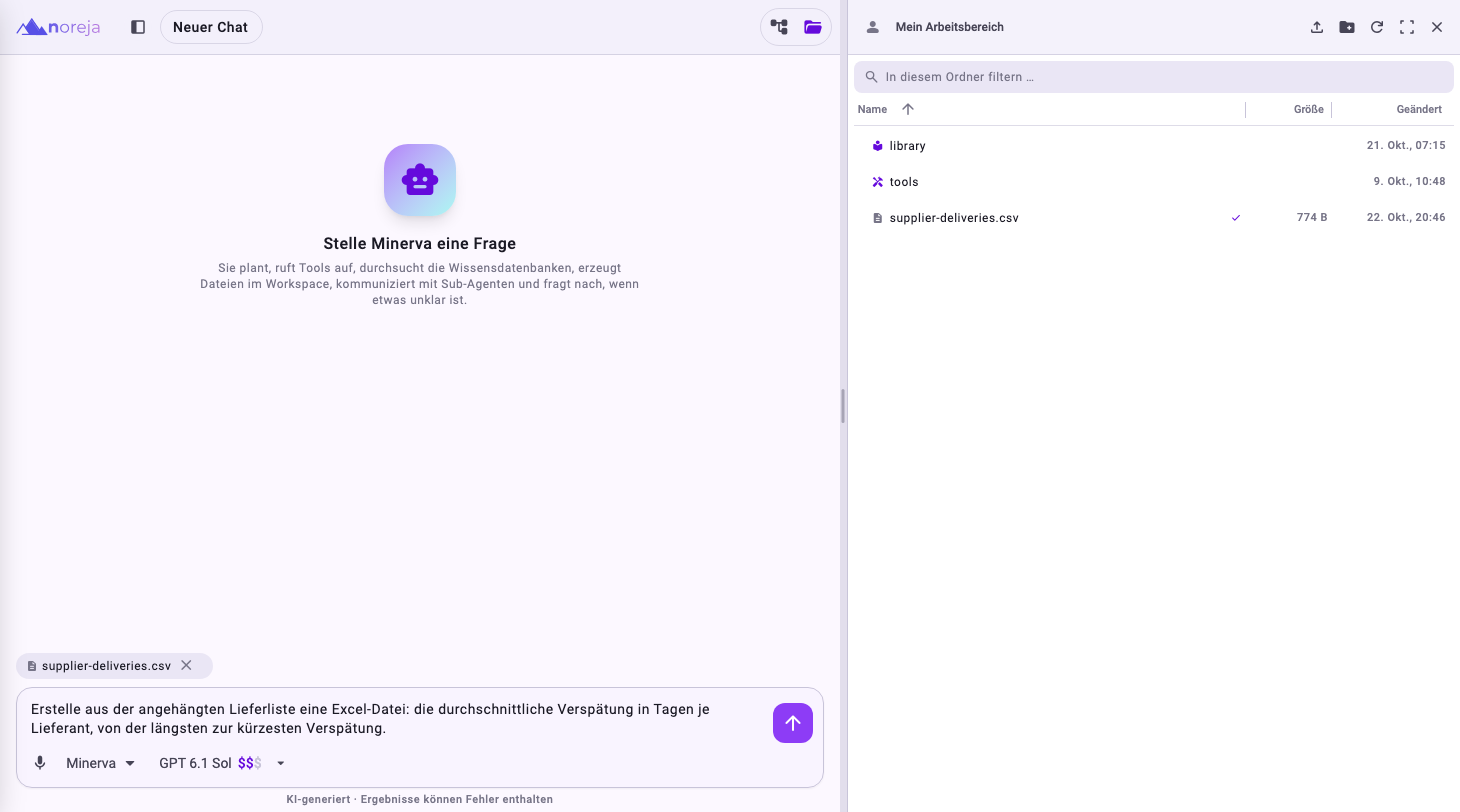Screen dimensions: 1460x812
Task: Grab the panel divider handle
Action: 843,406
